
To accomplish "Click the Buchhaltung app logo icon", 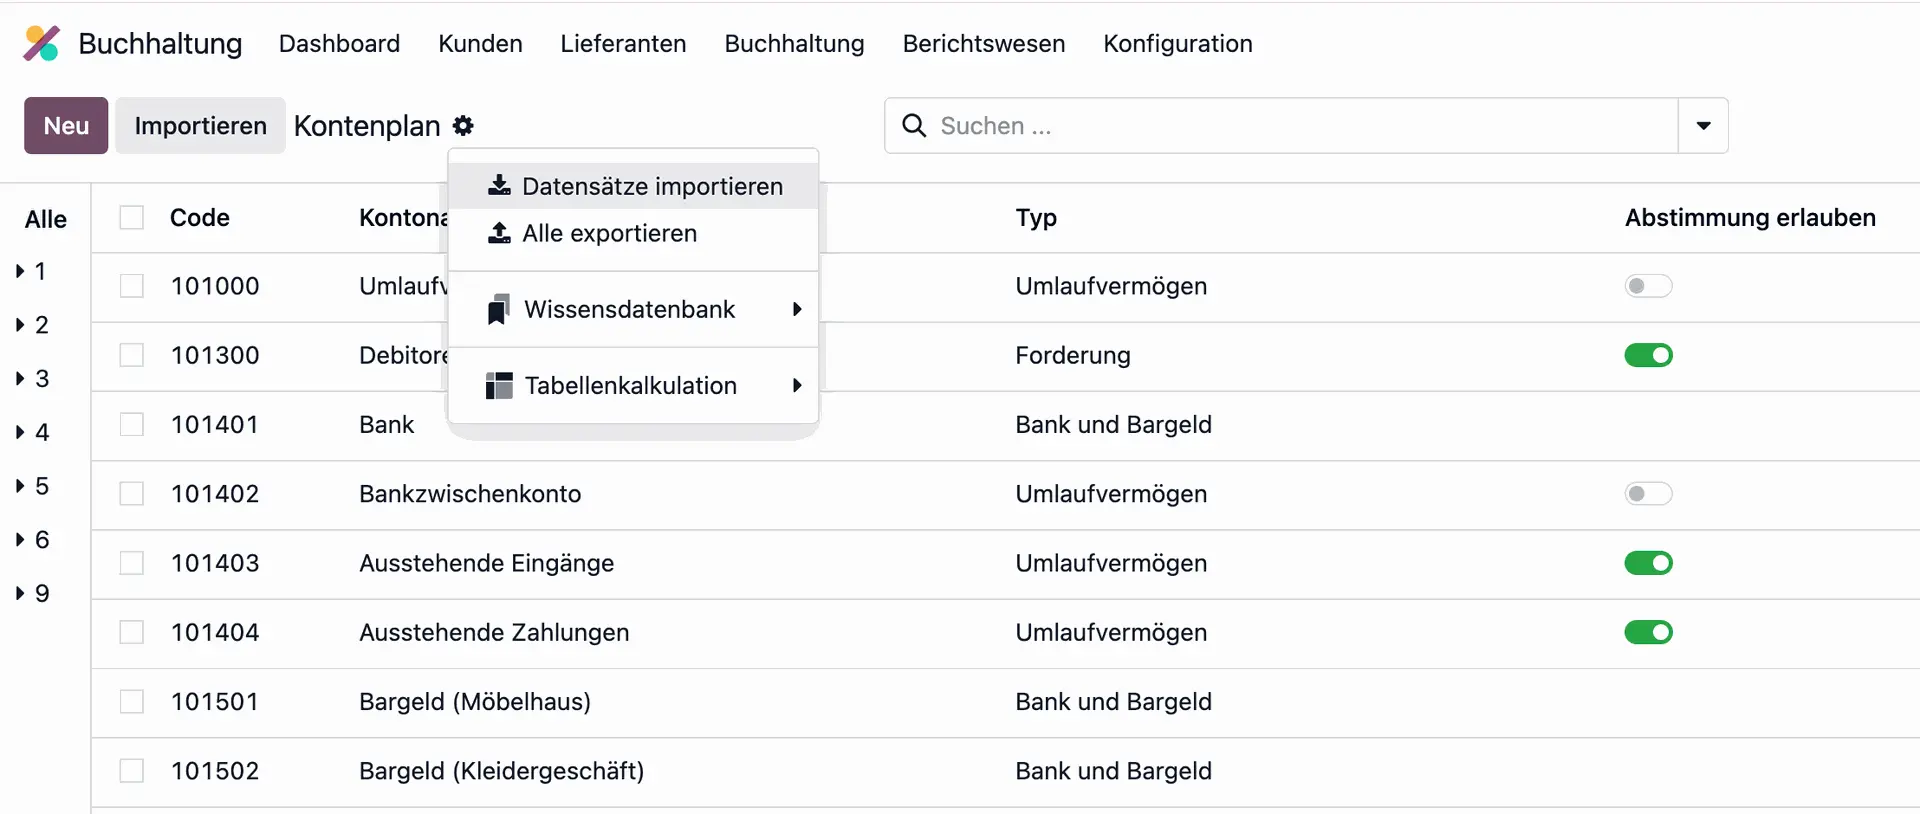I will [42, 43].
